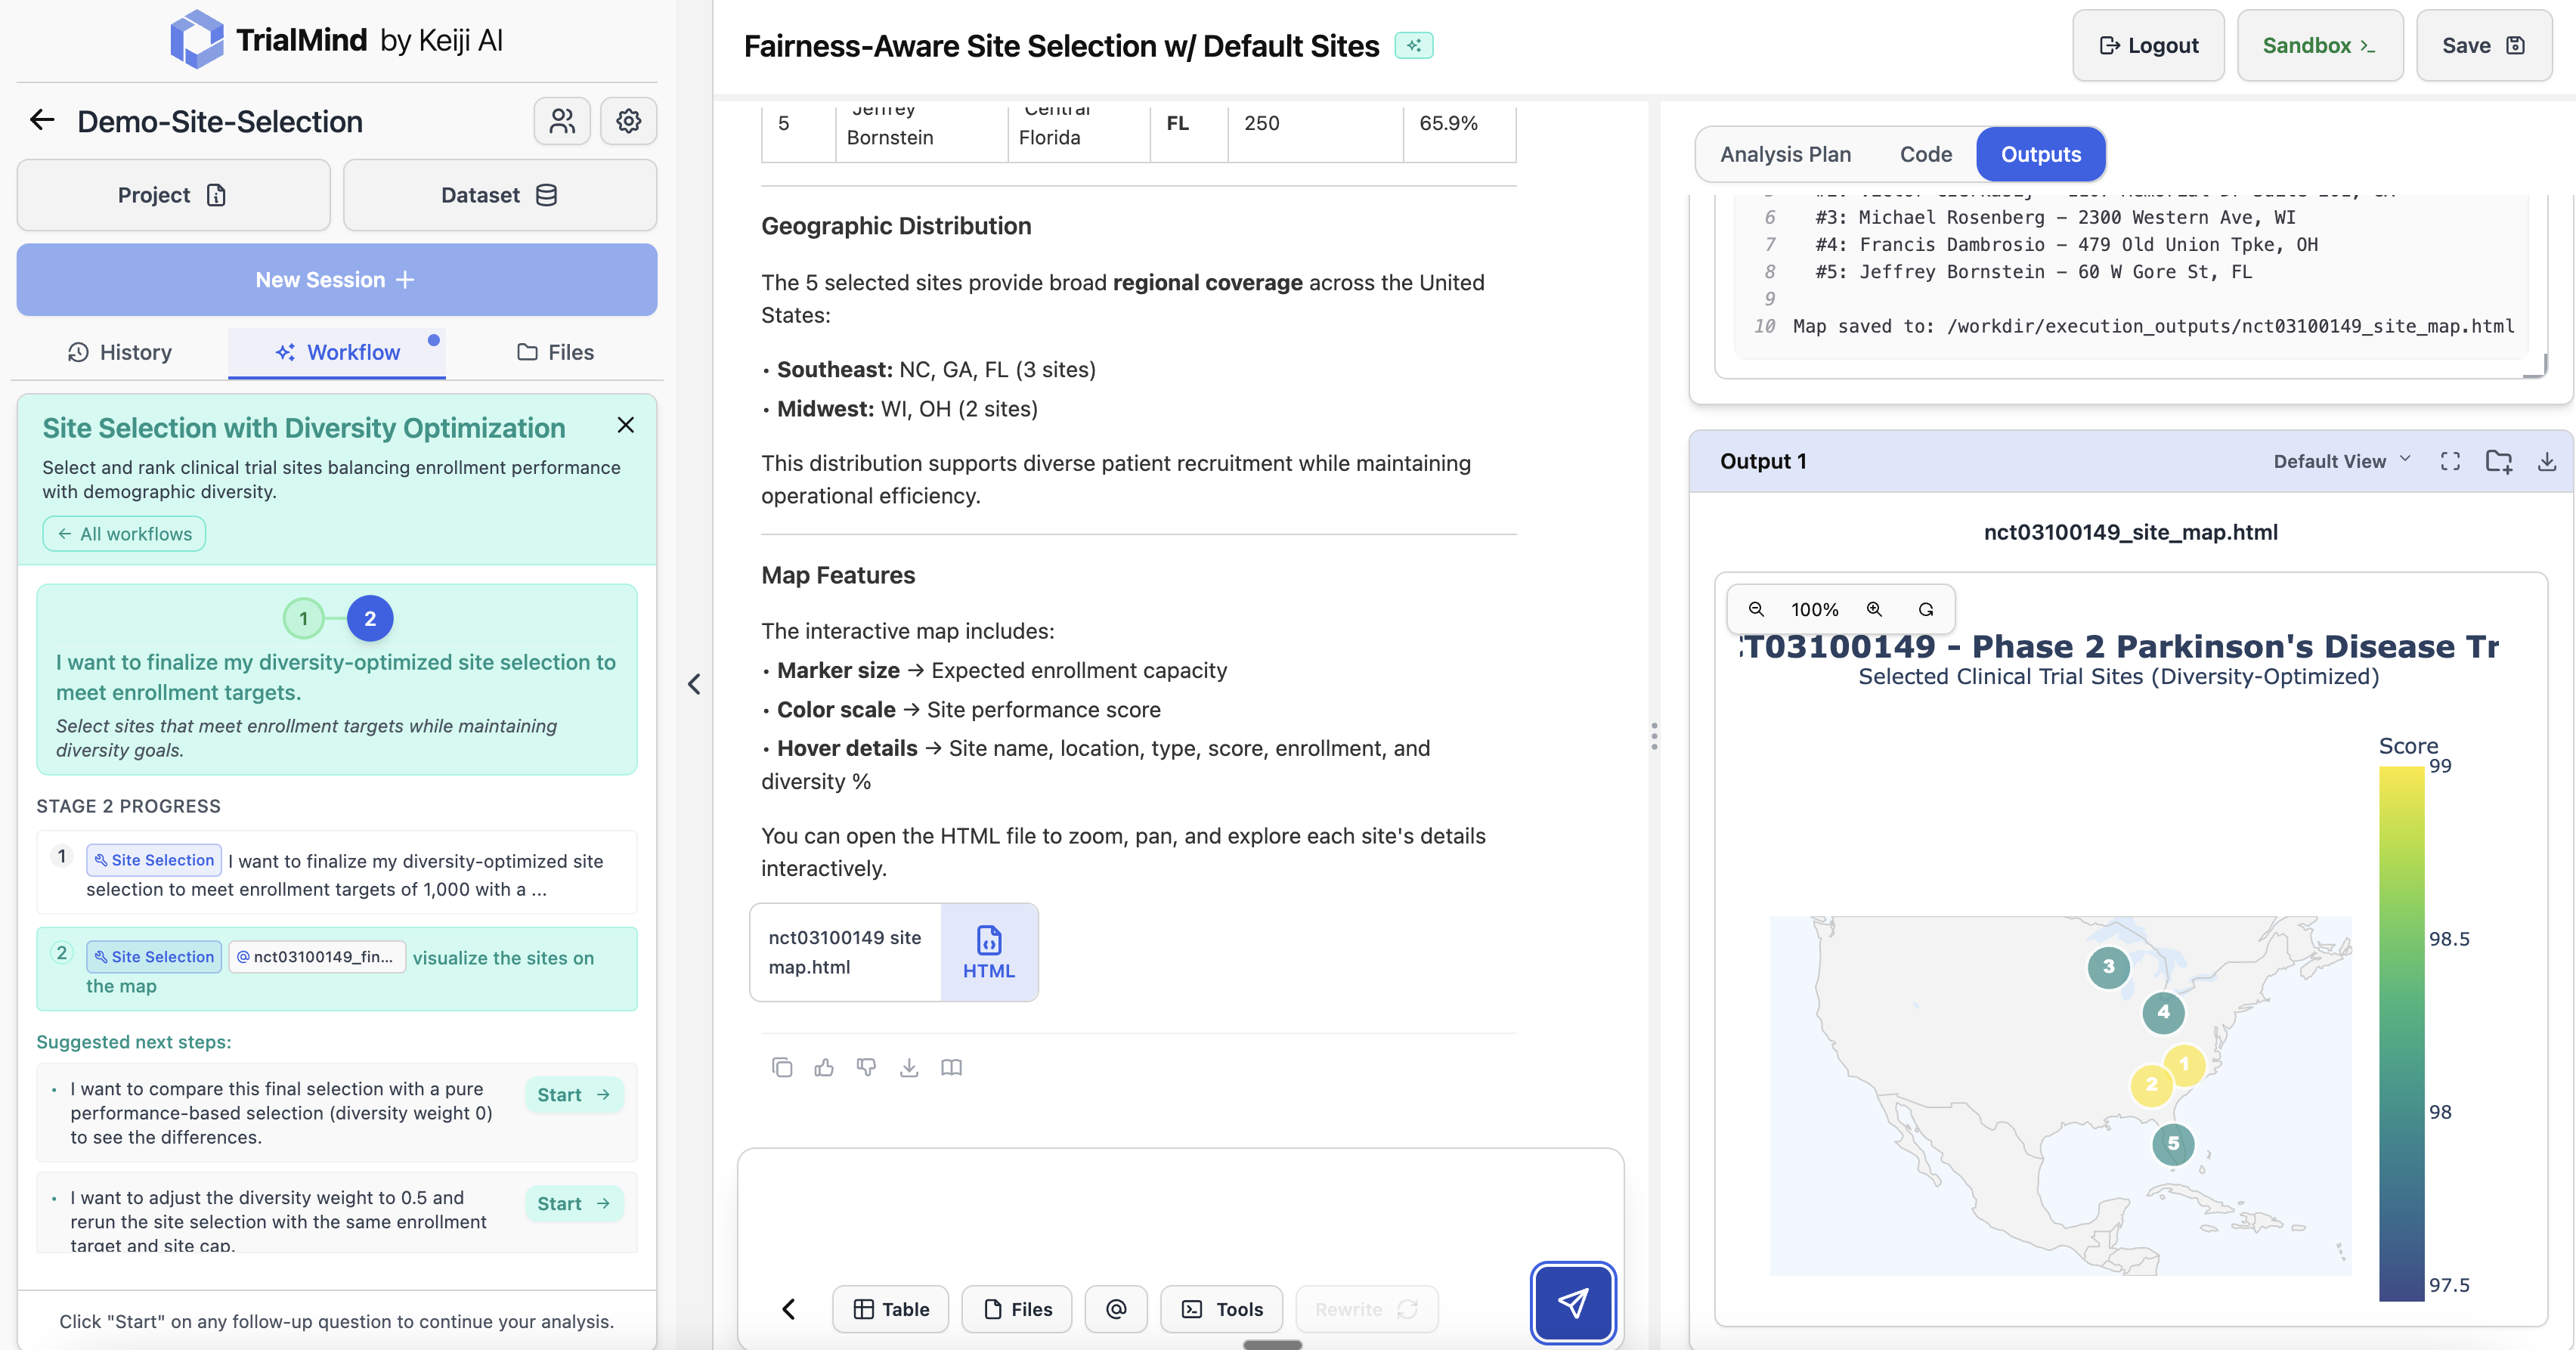This screenshot has height=1350, width=2576.
Task: Select workflow stage 1 circle
Action: [303, 618]
